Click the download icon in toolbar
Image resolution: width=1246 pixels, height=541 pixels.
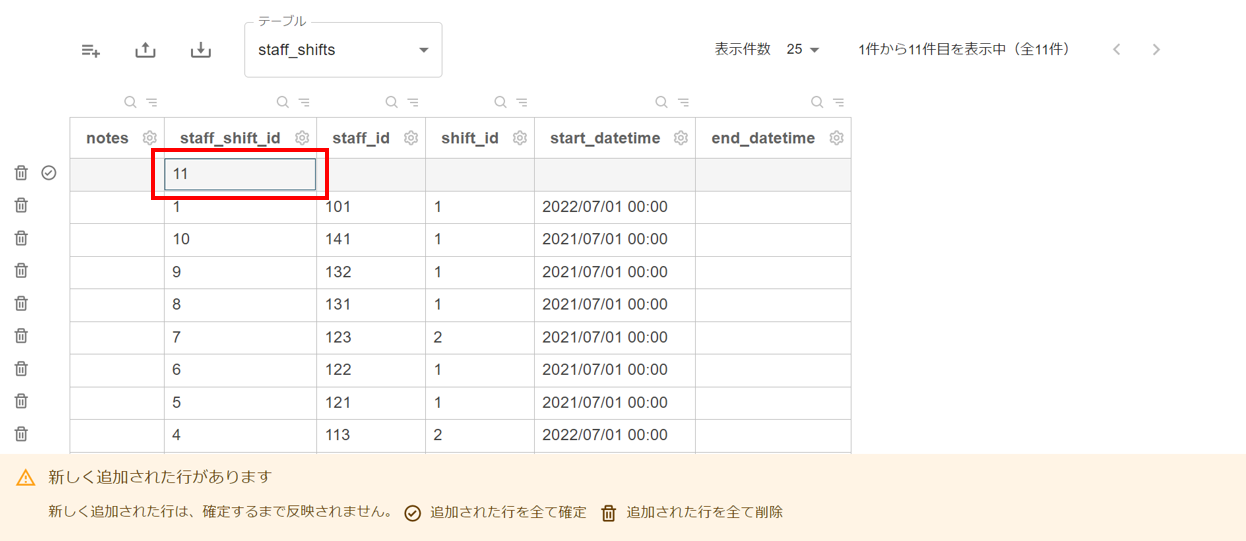tap(201, 50)
